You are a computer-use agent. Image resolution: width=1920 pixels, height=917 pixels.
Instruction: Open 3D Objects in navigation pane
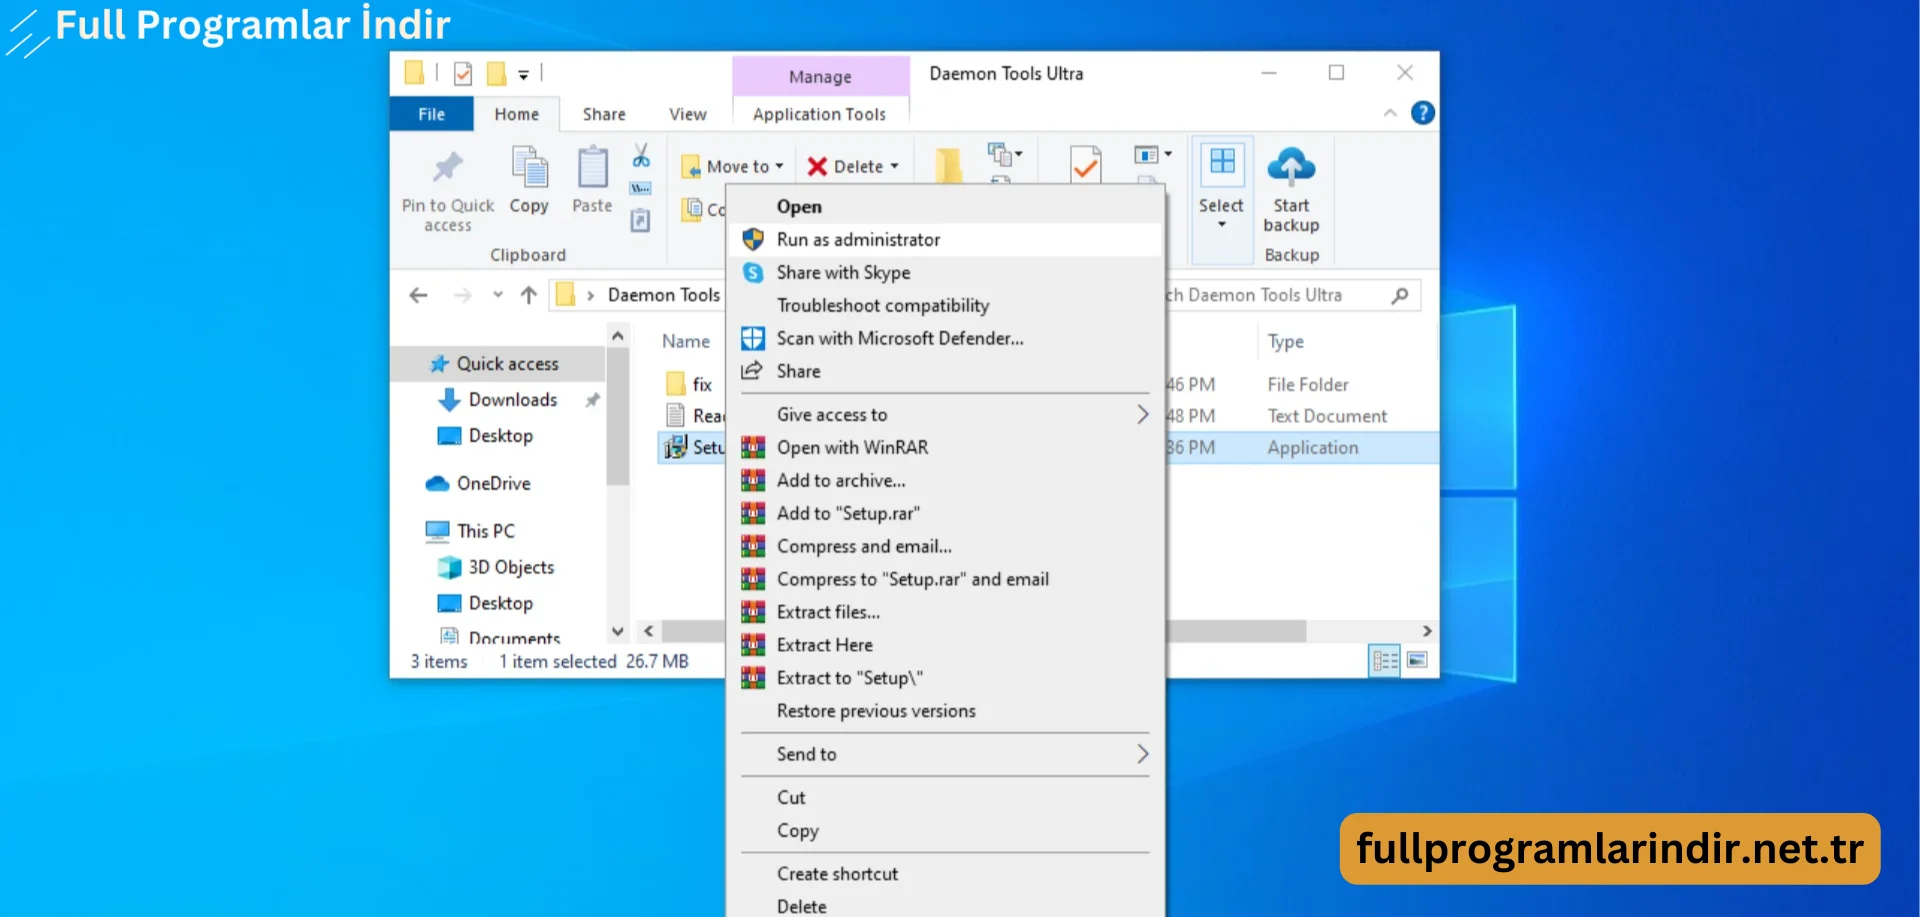[498, 567]
